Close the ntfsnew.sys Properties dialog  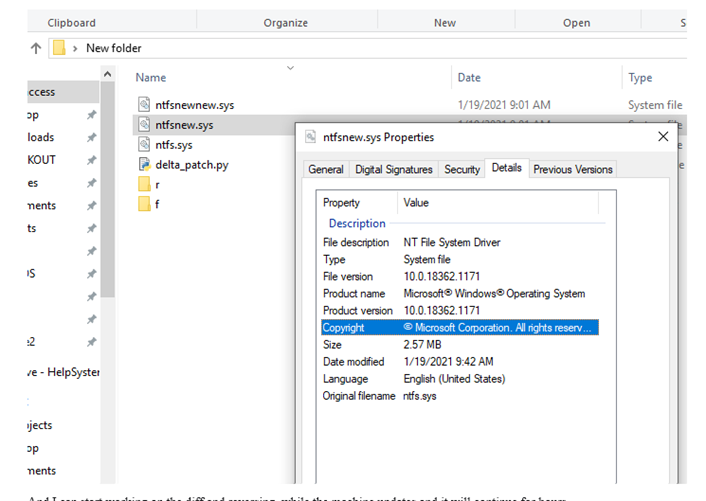[x=663, y=136]
